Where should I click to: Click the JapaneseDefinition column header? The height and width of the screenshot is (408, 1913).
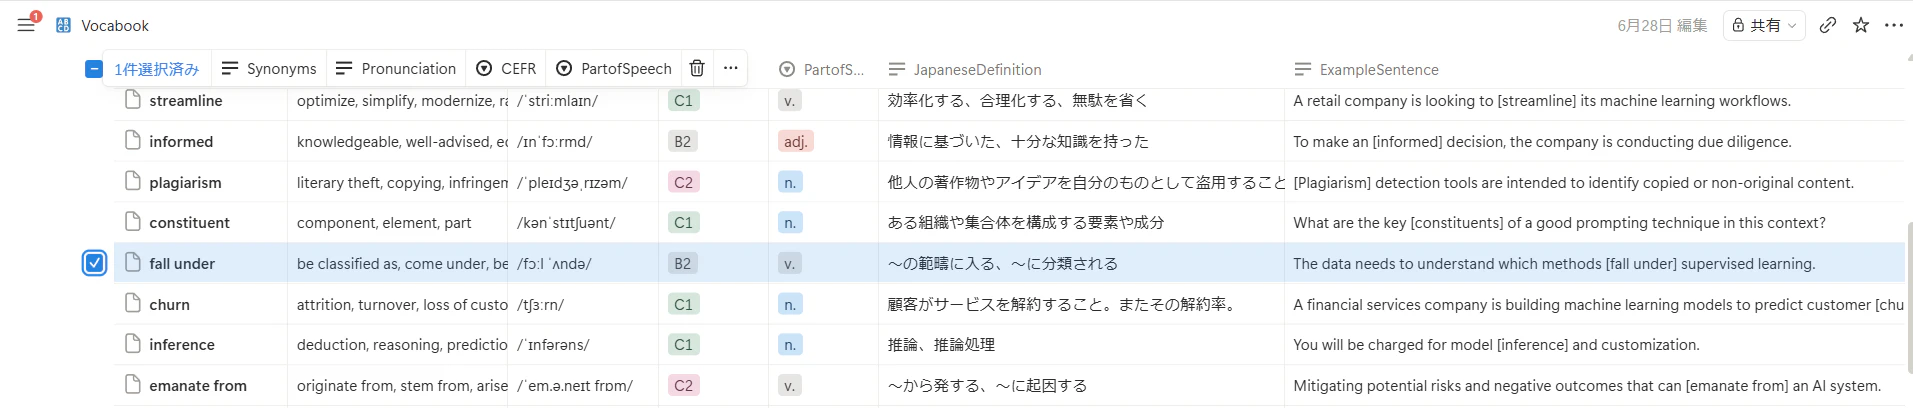[x=965, y=69]
